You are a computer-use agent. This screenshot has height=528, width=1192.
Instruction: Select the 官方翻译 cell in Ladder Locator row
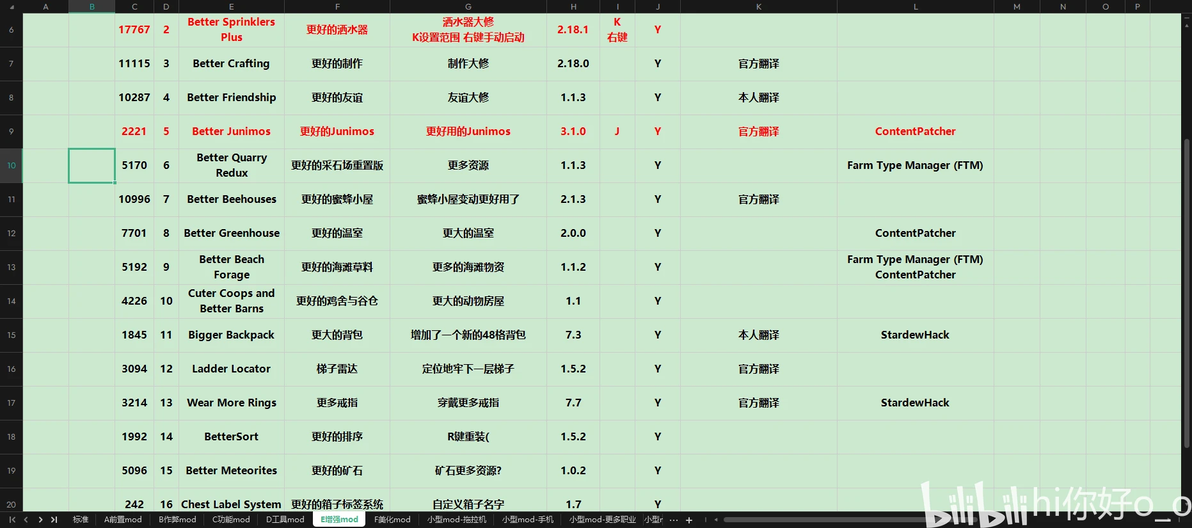(759, 368)
